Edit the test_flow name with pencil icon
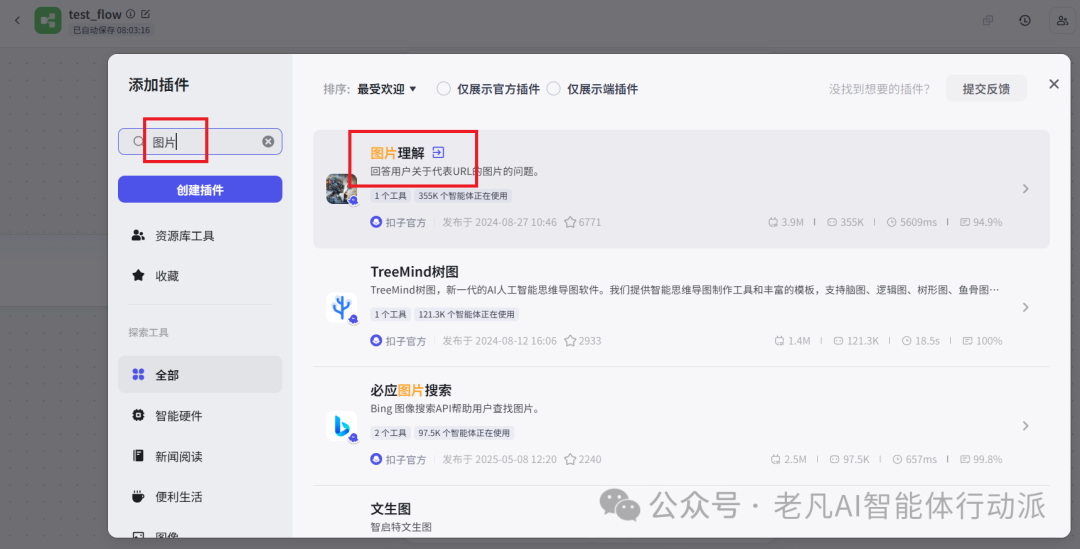 point(145,14)
